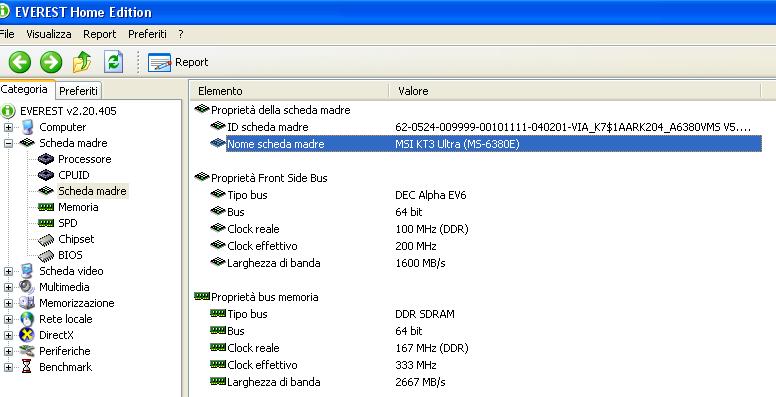Image resolution: width=776 pixels, height=397 pixels.
Task: Click the memory bus Tipo bus icon
Action: pyautogui.click(x=218, y=313)
